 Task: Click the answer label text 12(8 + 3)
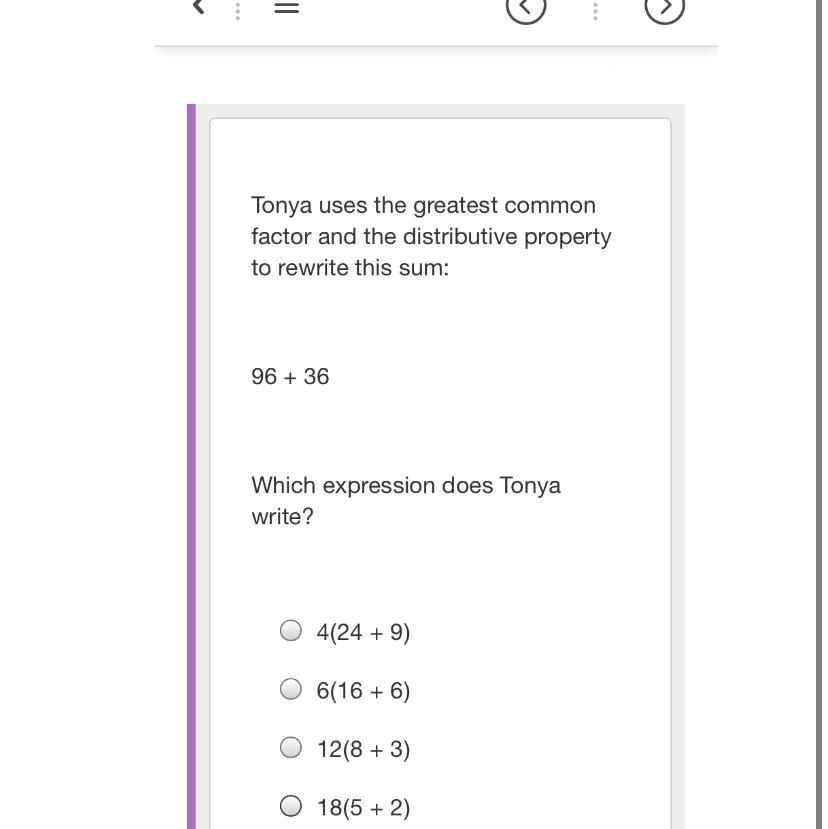[x=363, y=750]
